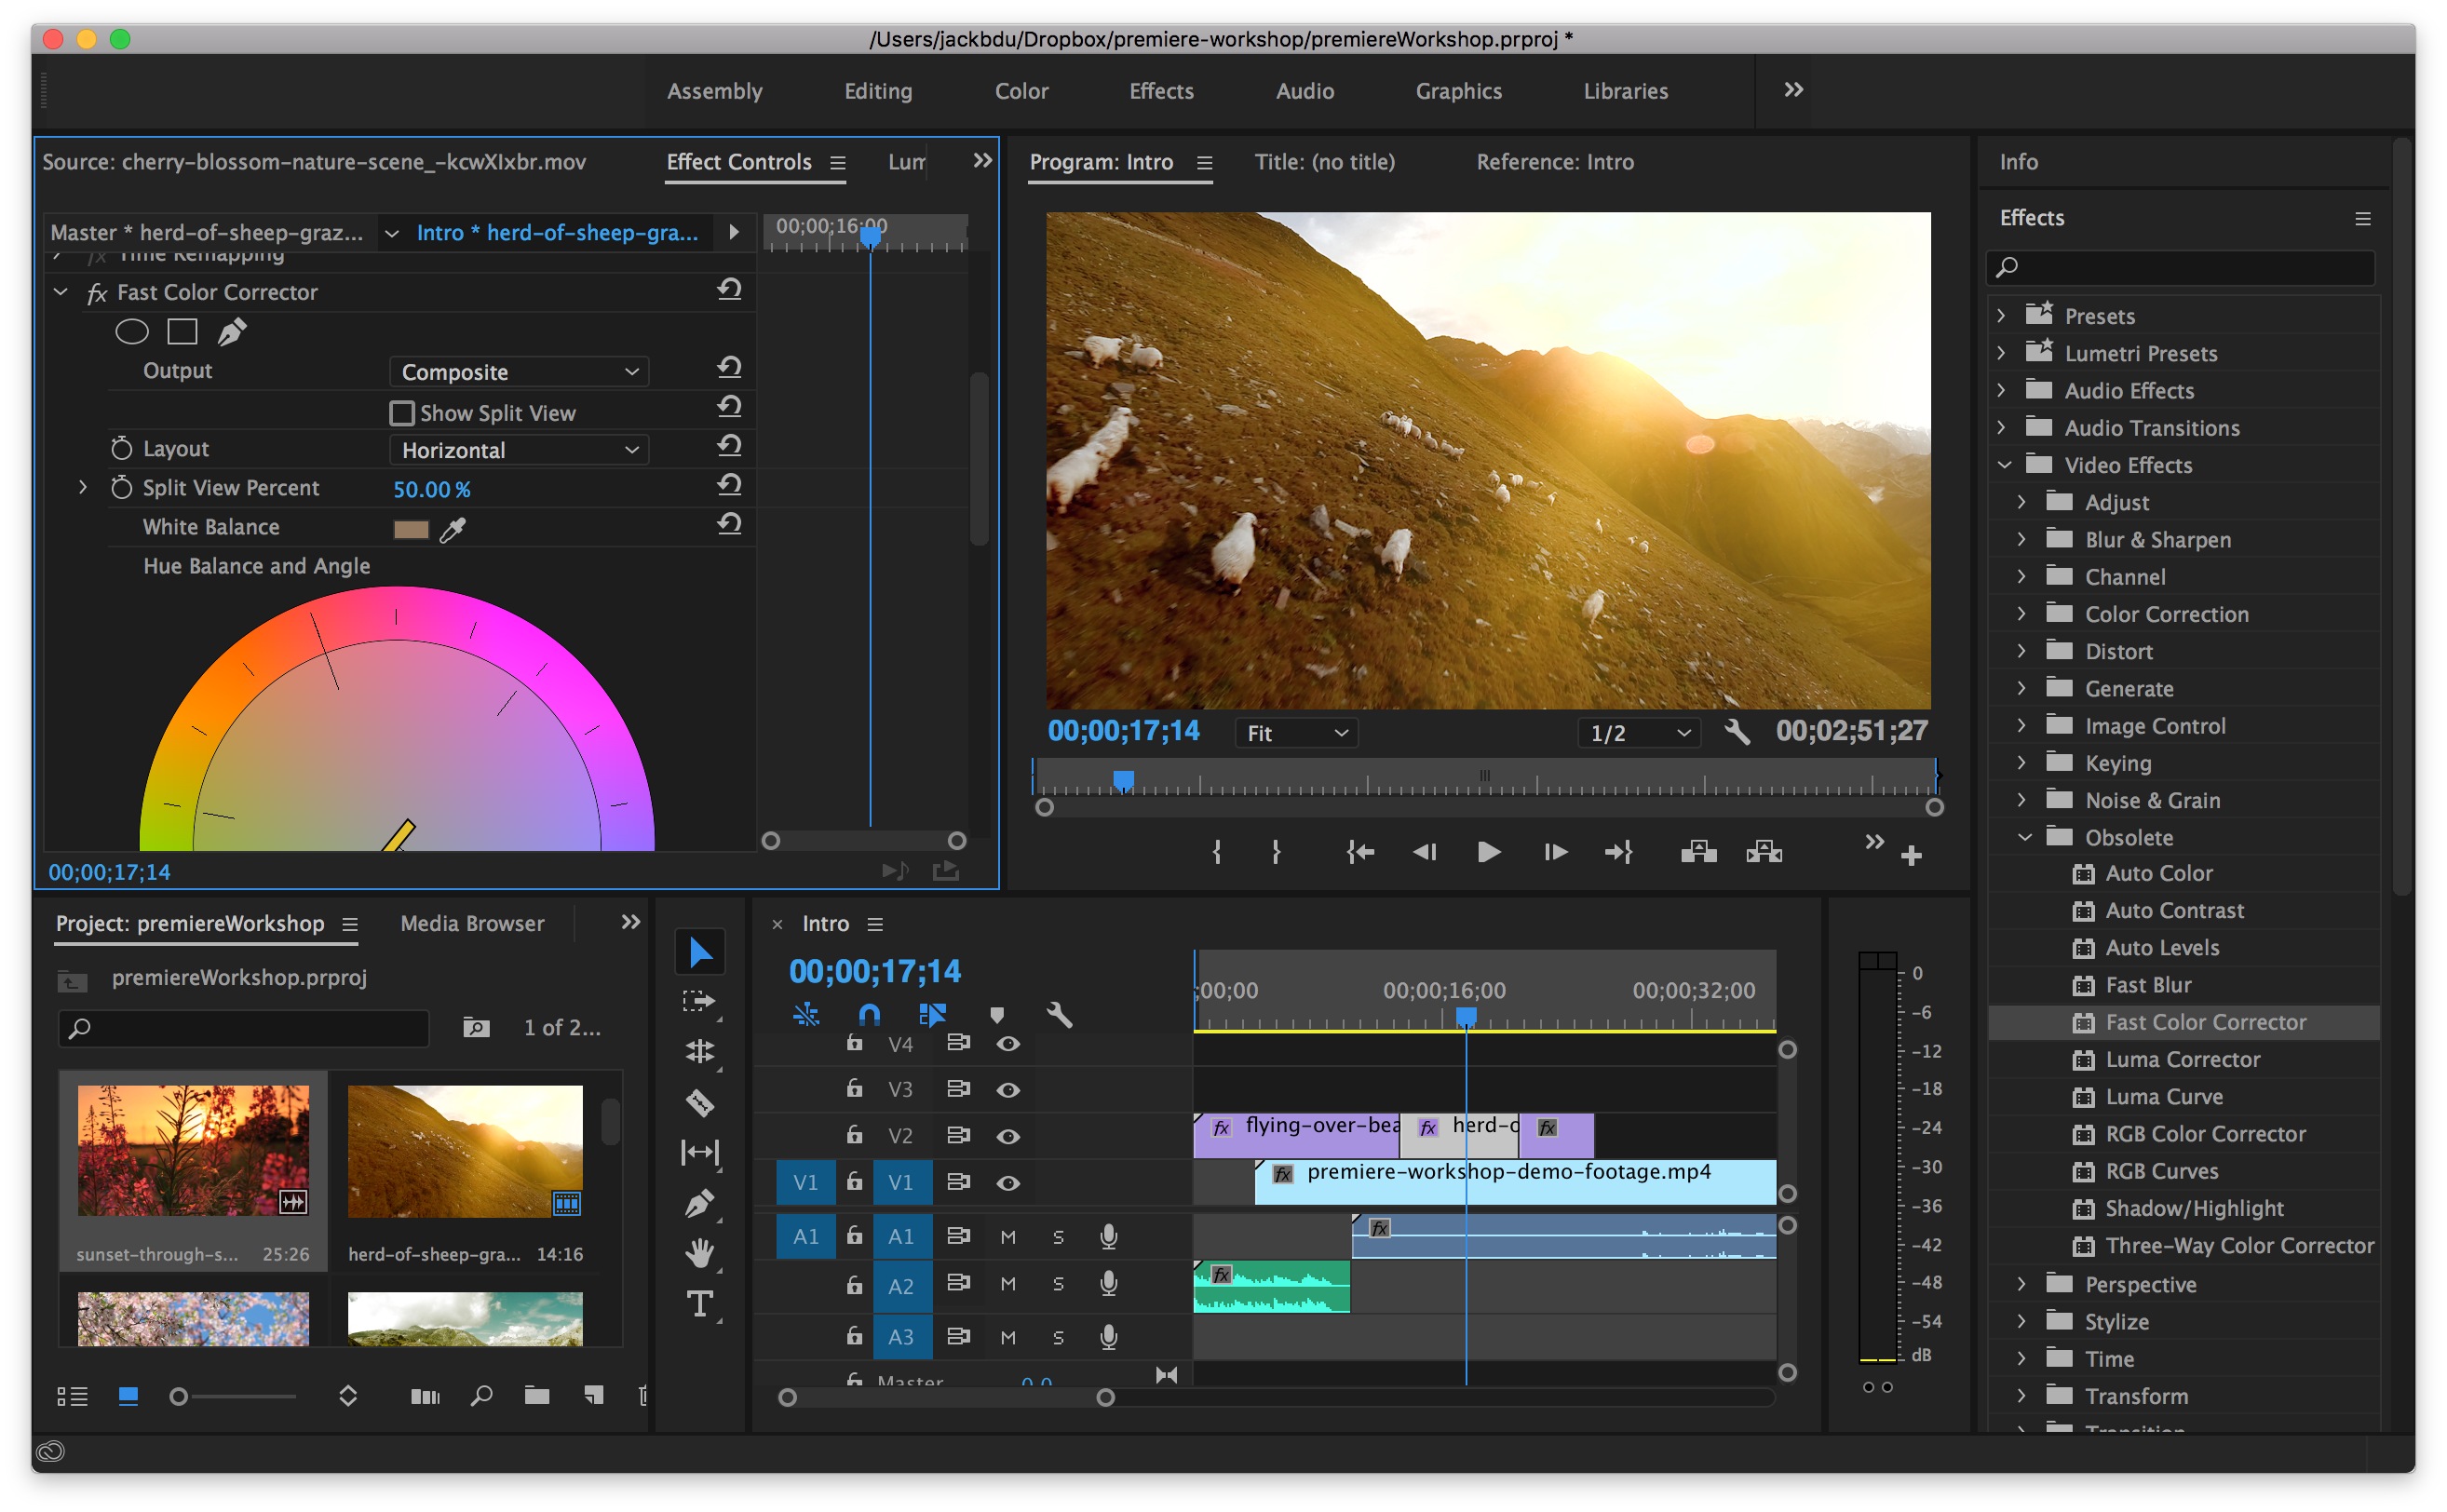
Task: Expand the Color Correction effects folder
Action: click(2021, 614)
